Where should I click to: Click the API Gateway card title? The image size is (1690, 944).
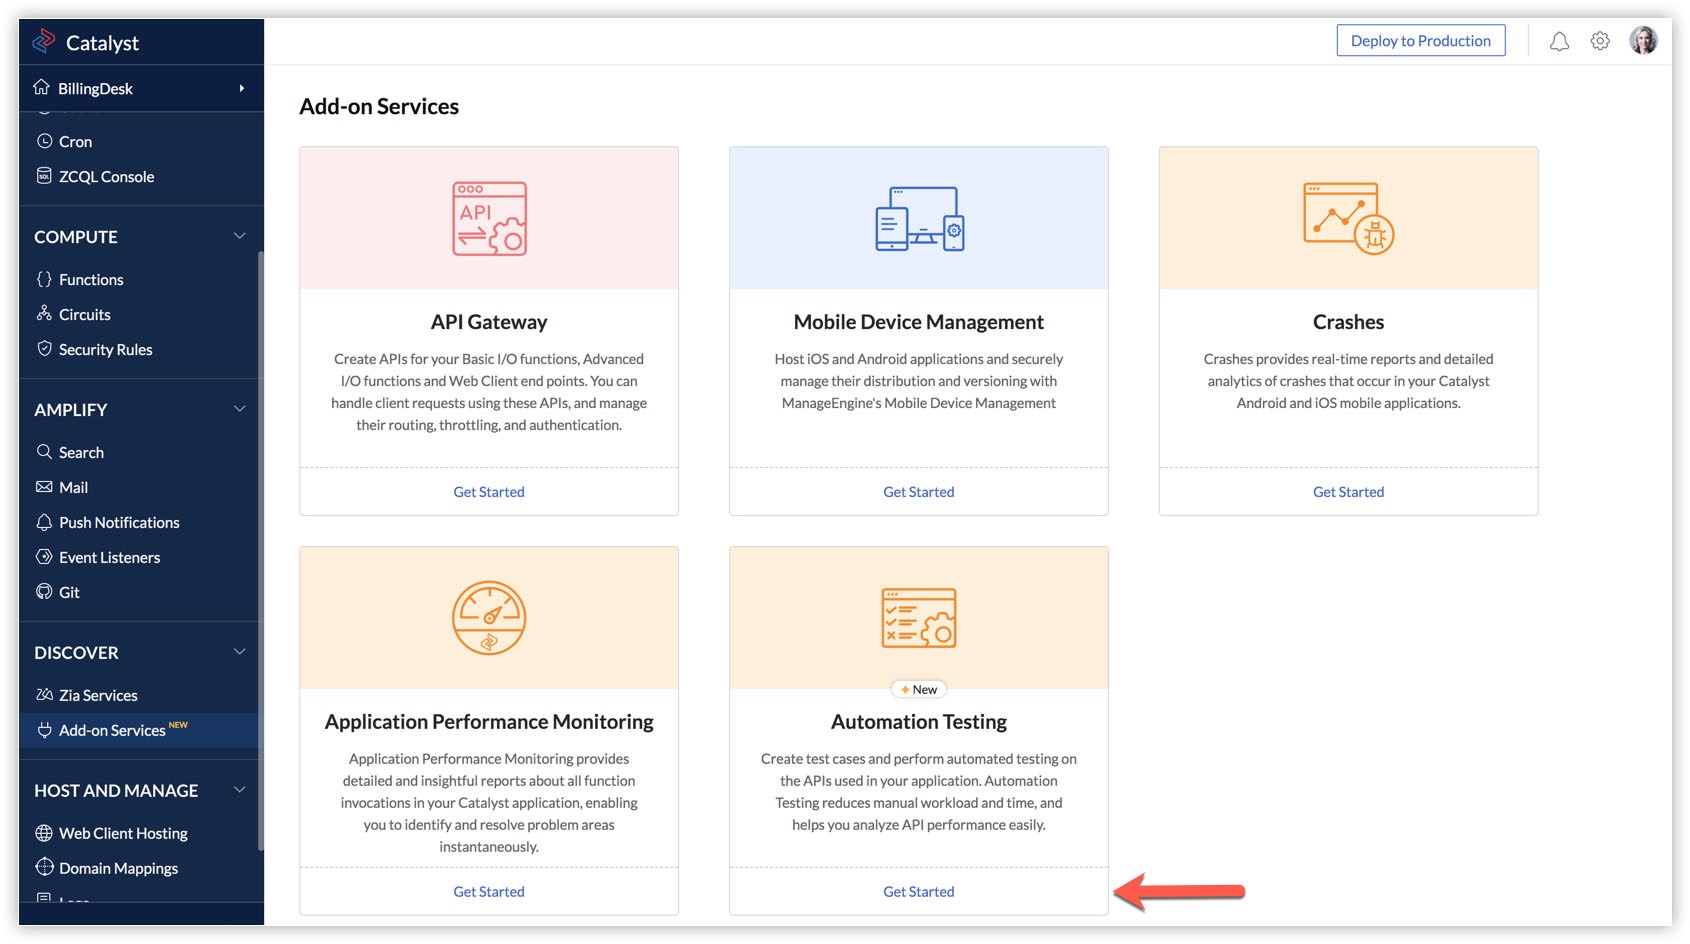pyautogui.click(x=489, y=322)
